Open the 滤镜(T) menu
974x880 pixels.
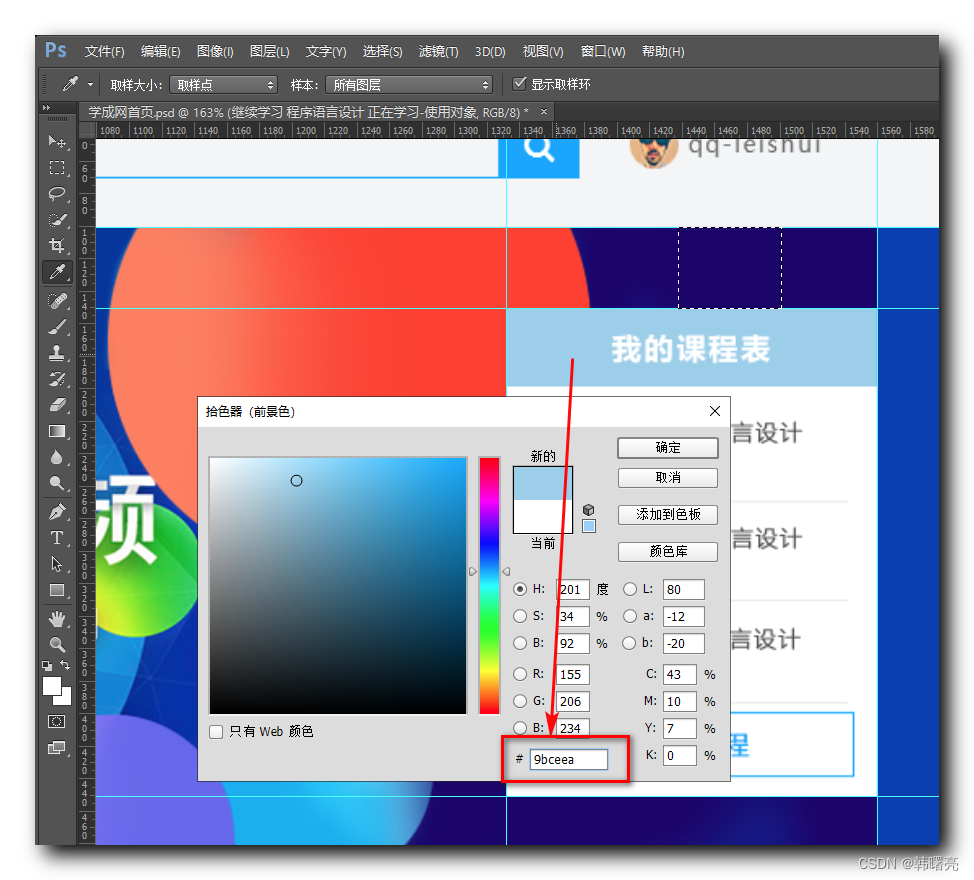pos(439,52)
